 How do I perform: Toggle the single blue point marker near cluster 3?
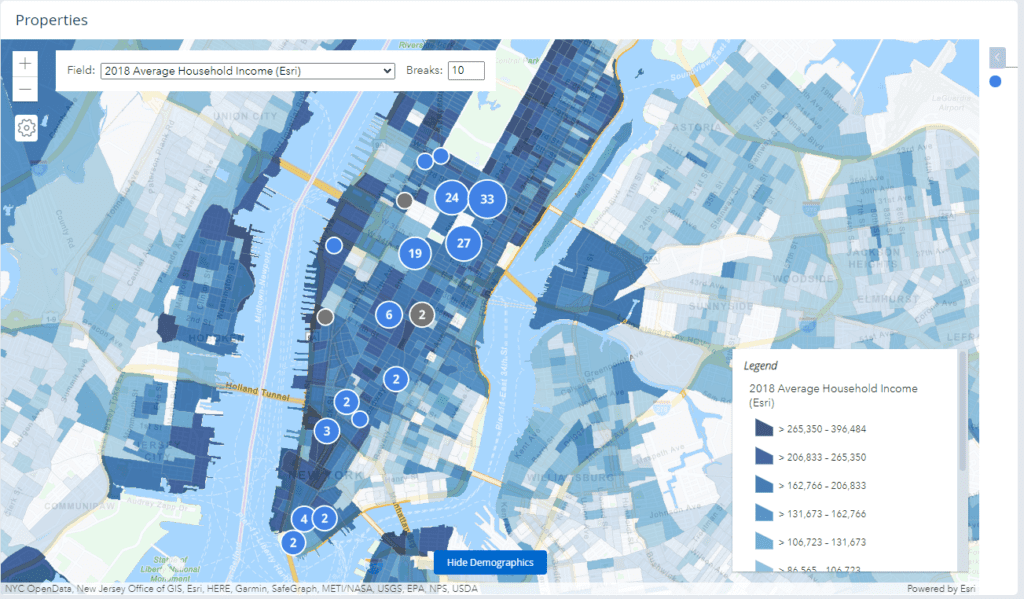[360, 421]
